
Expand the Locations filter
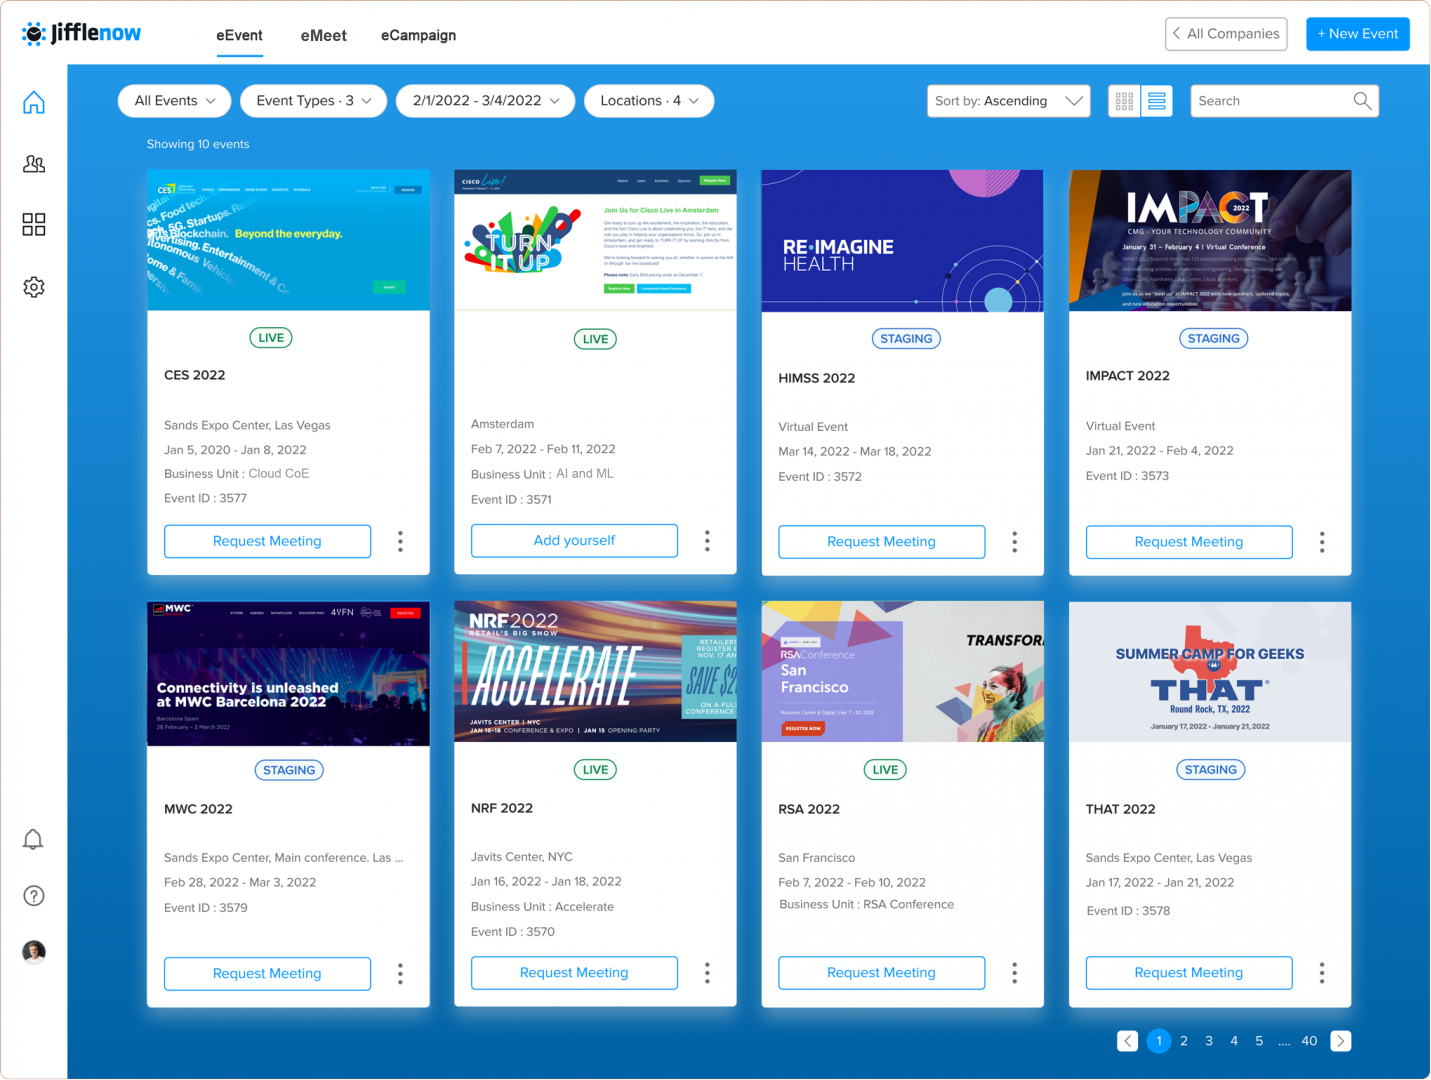649,101
